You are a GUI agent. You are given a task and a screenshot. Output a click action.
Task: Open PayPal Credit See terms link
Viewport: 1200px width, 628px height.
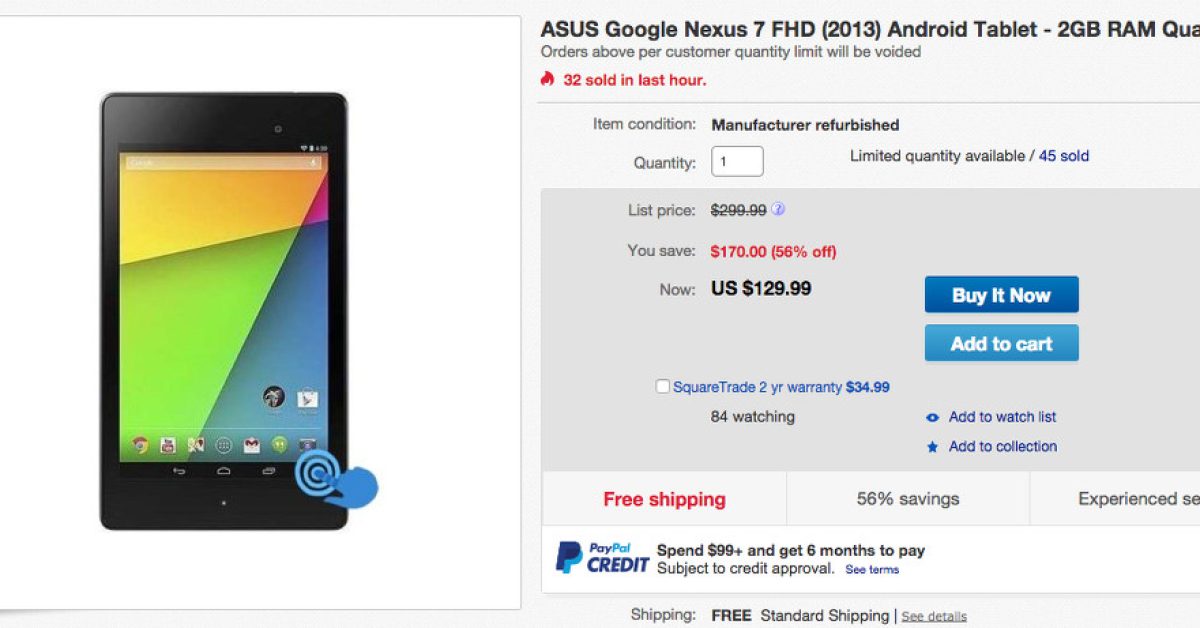872,570
